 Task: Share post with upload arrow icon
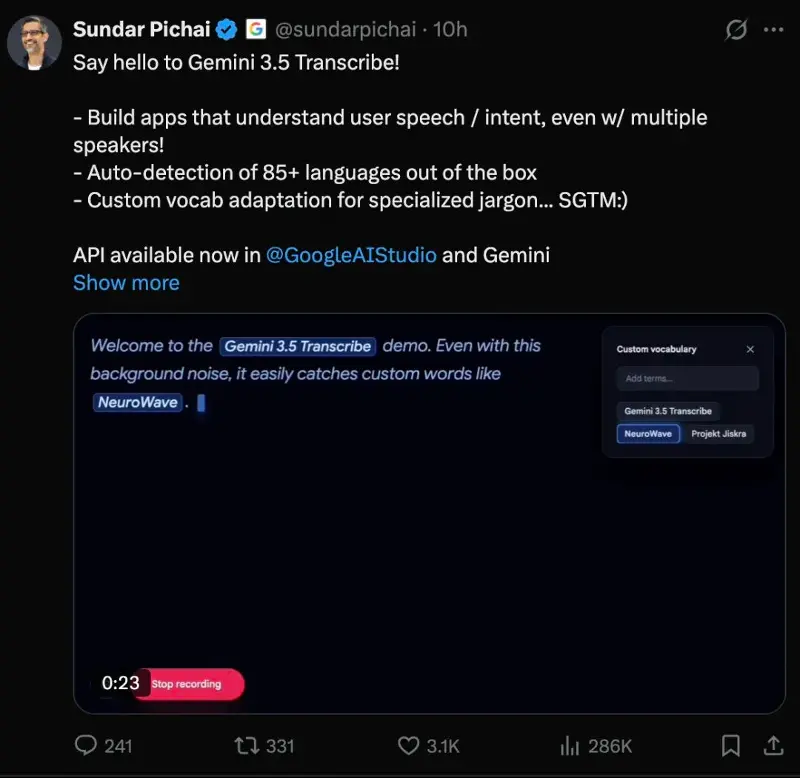773,745
